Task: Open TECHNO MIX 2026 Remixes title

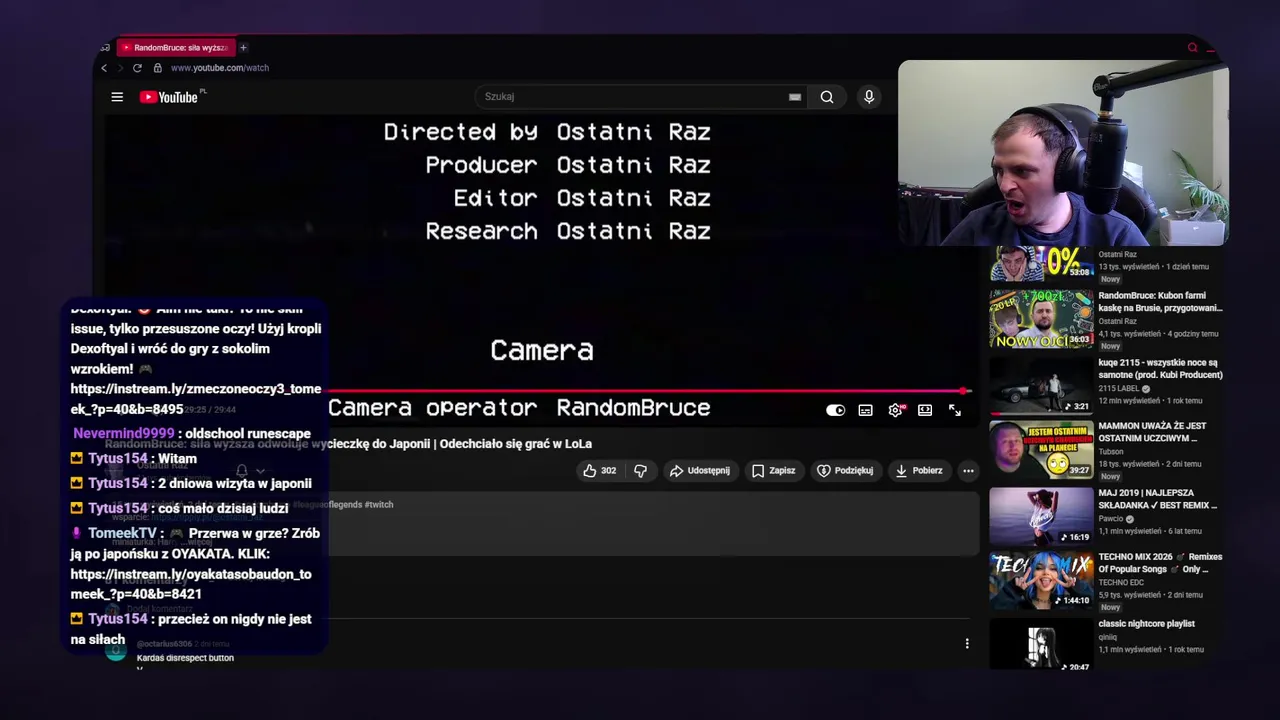Action: pyautogui.click(x=1160, y=563)
